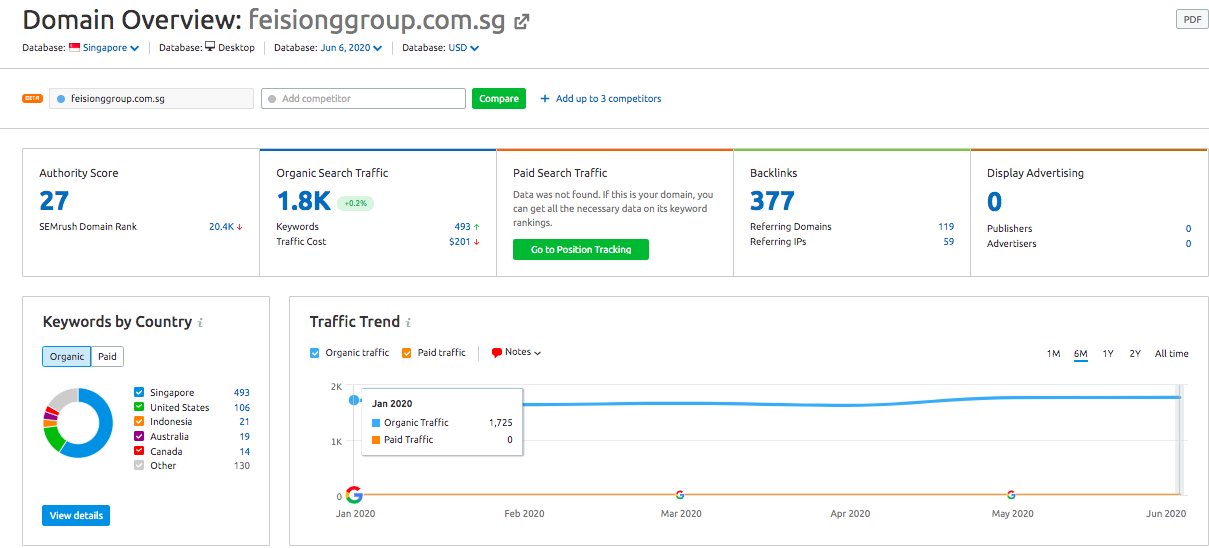The height and width of the screenshot is (548, 1209).
Task: Click Referring IPs value 59
Action: [949, 242]
